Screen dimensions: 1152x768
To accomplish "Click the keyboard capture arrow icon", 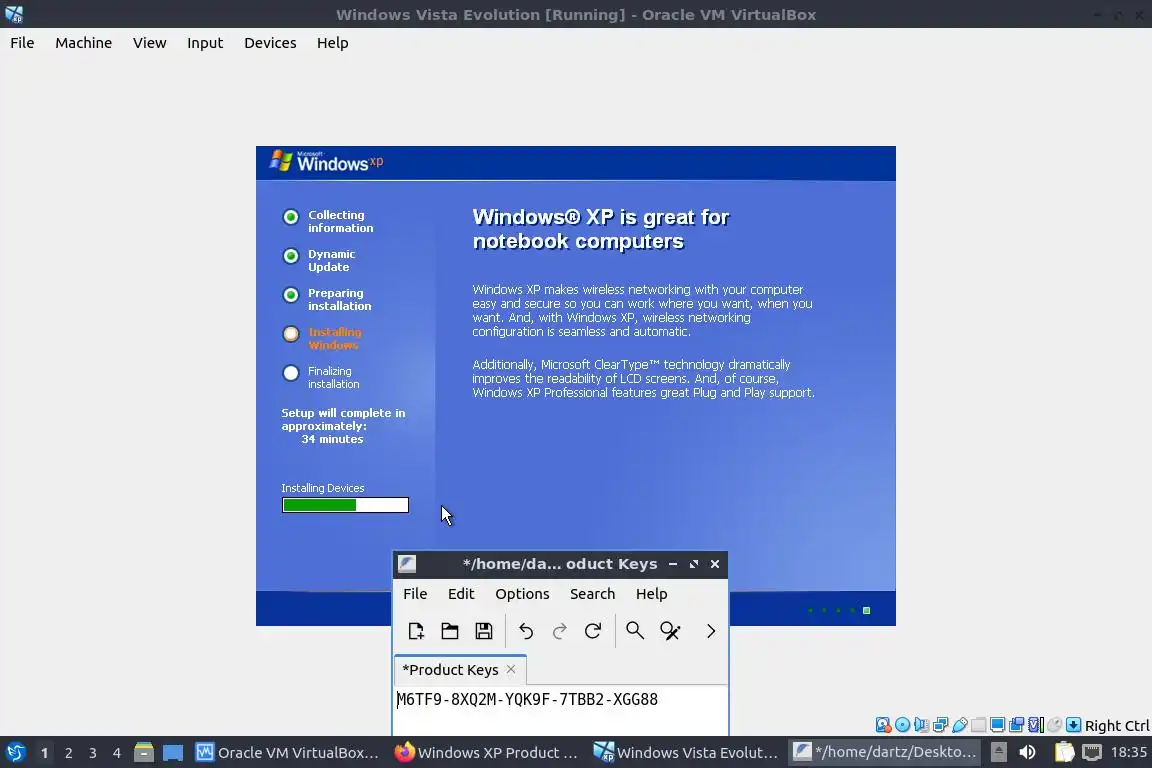I will click(1073, 725).
